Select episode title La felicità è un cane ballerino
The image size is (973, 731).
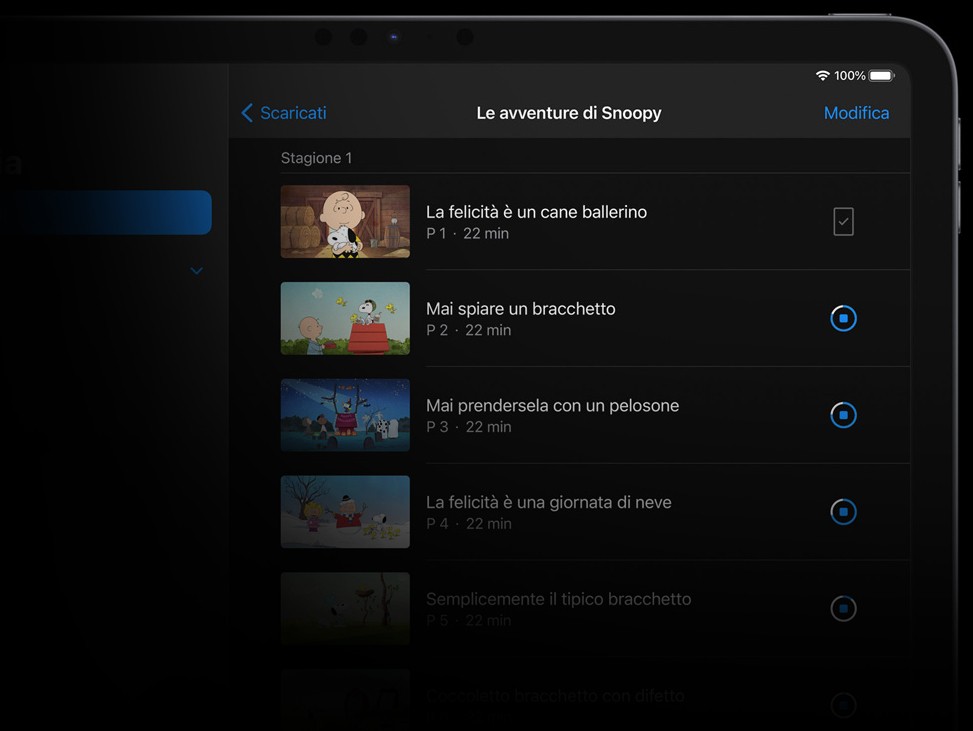(536, 212)
